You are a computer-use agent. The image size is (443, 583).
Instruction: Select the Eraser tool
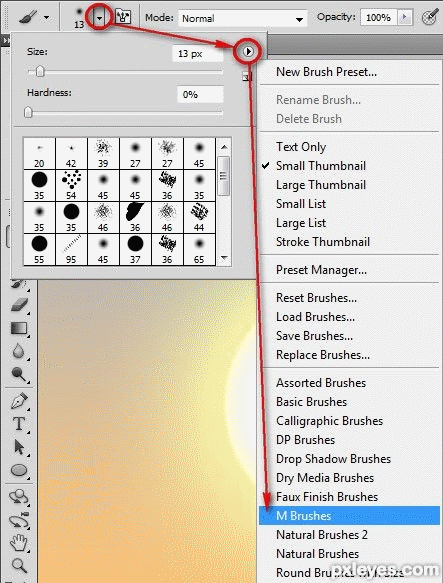[x=19, y=305]
